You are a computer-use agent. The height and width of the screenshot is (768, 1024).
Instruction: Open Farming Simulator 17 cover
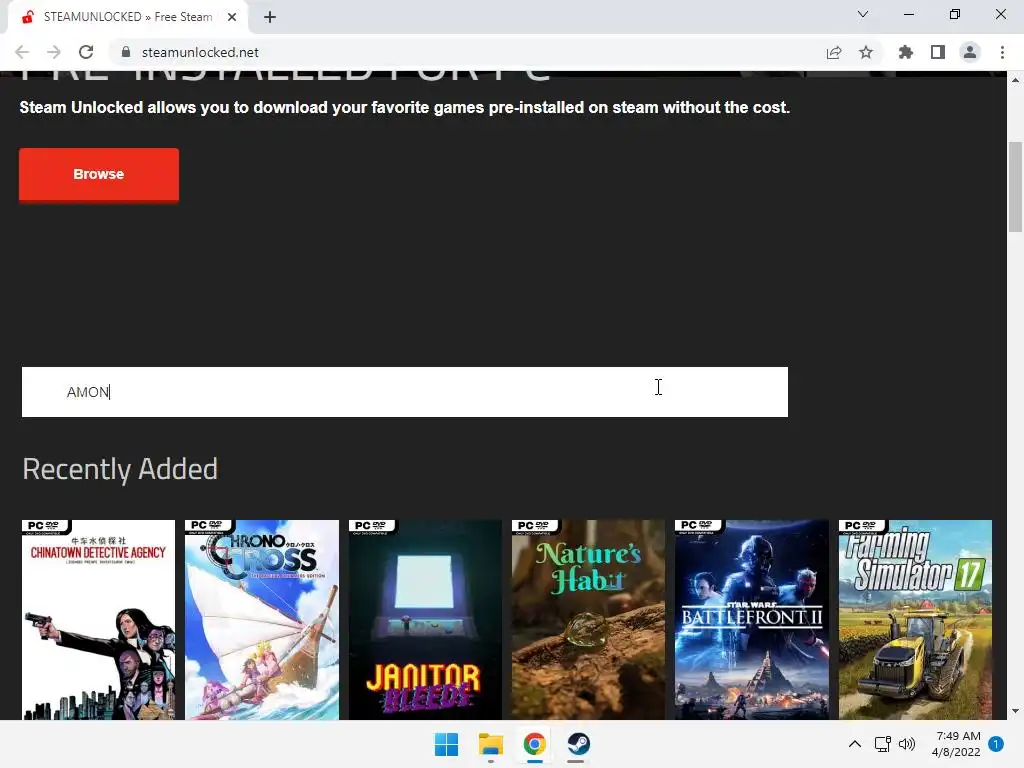point(915,620)
